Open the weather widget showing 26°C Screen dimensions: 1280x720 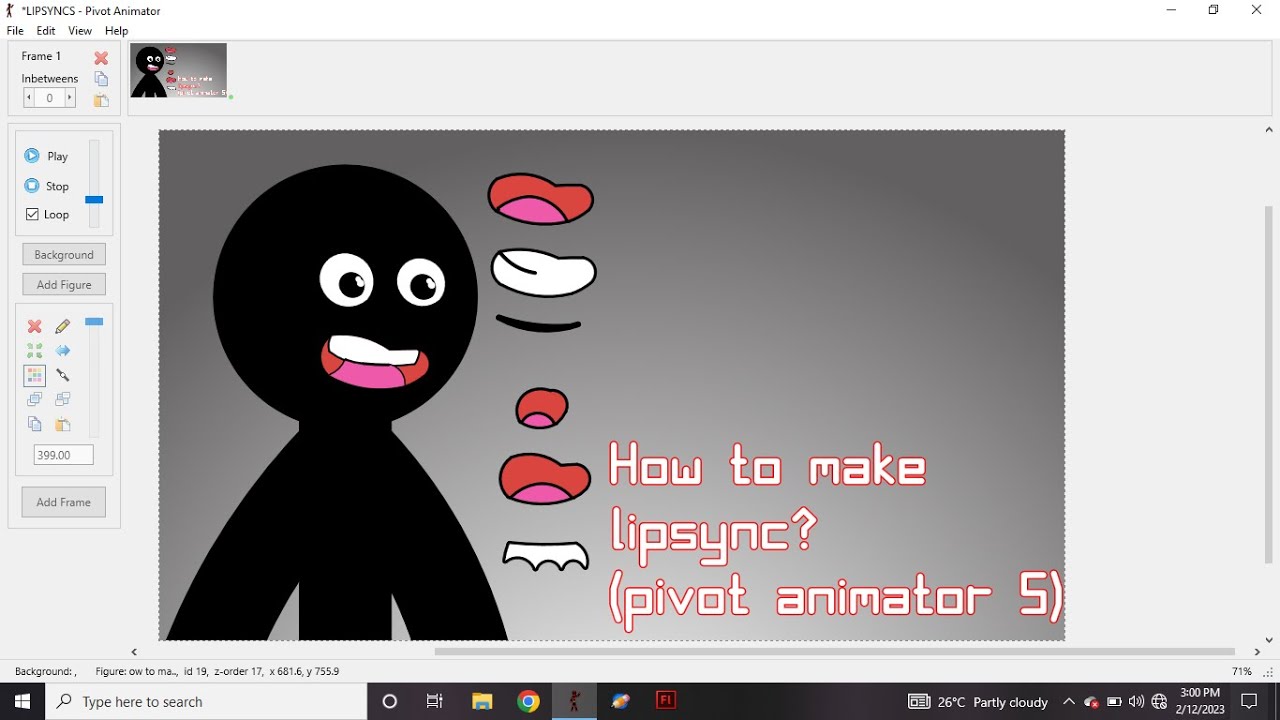point(978,702)
